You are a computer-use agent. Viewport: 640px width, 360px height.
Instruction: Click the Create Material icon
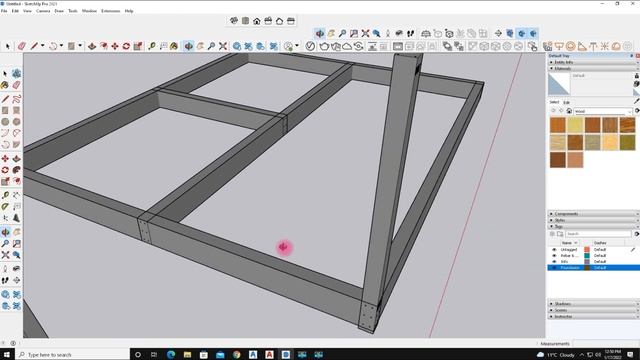637,84
